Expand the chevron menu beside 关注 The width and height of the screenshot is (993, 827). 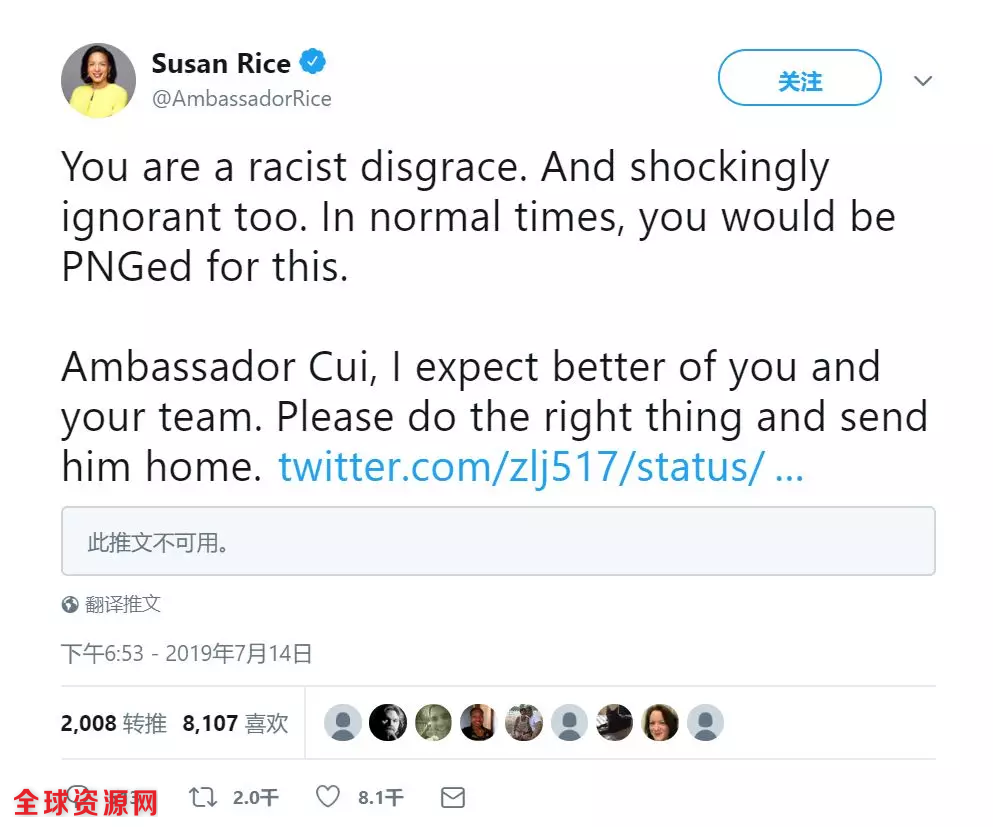(923, 81)
